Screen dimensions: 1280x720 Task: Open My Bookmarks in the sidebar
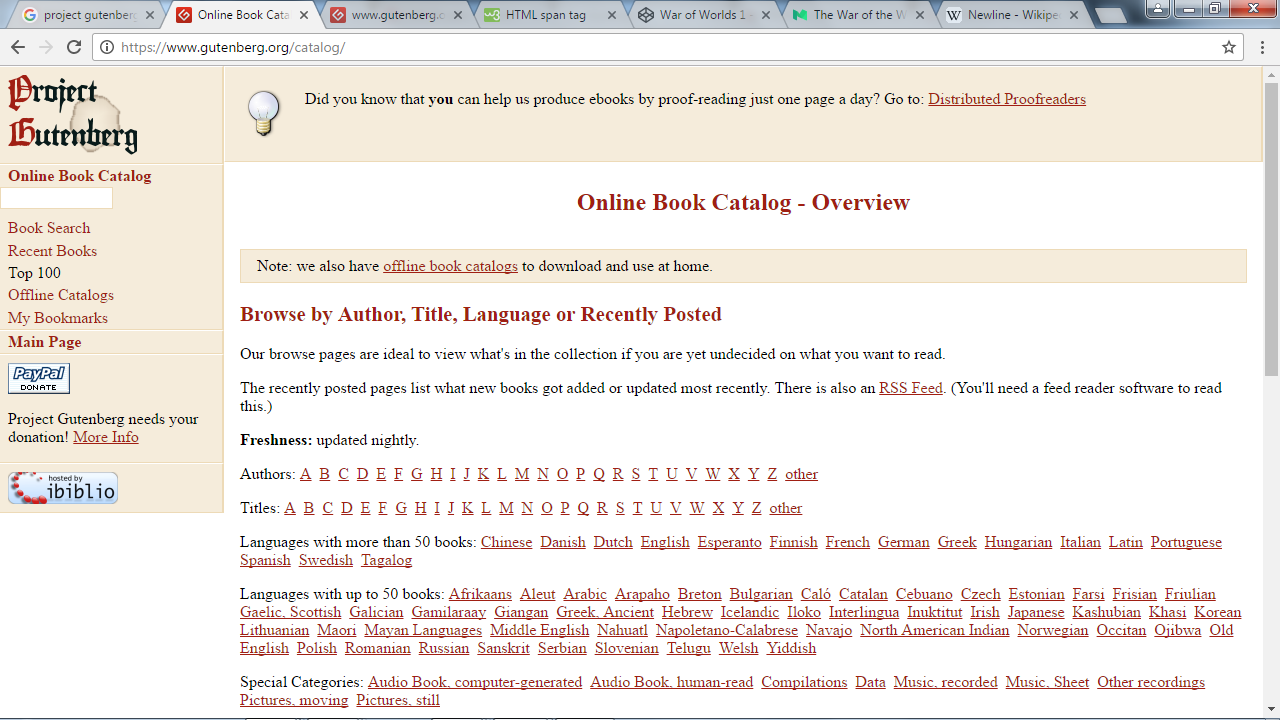[x=58, y=318]
